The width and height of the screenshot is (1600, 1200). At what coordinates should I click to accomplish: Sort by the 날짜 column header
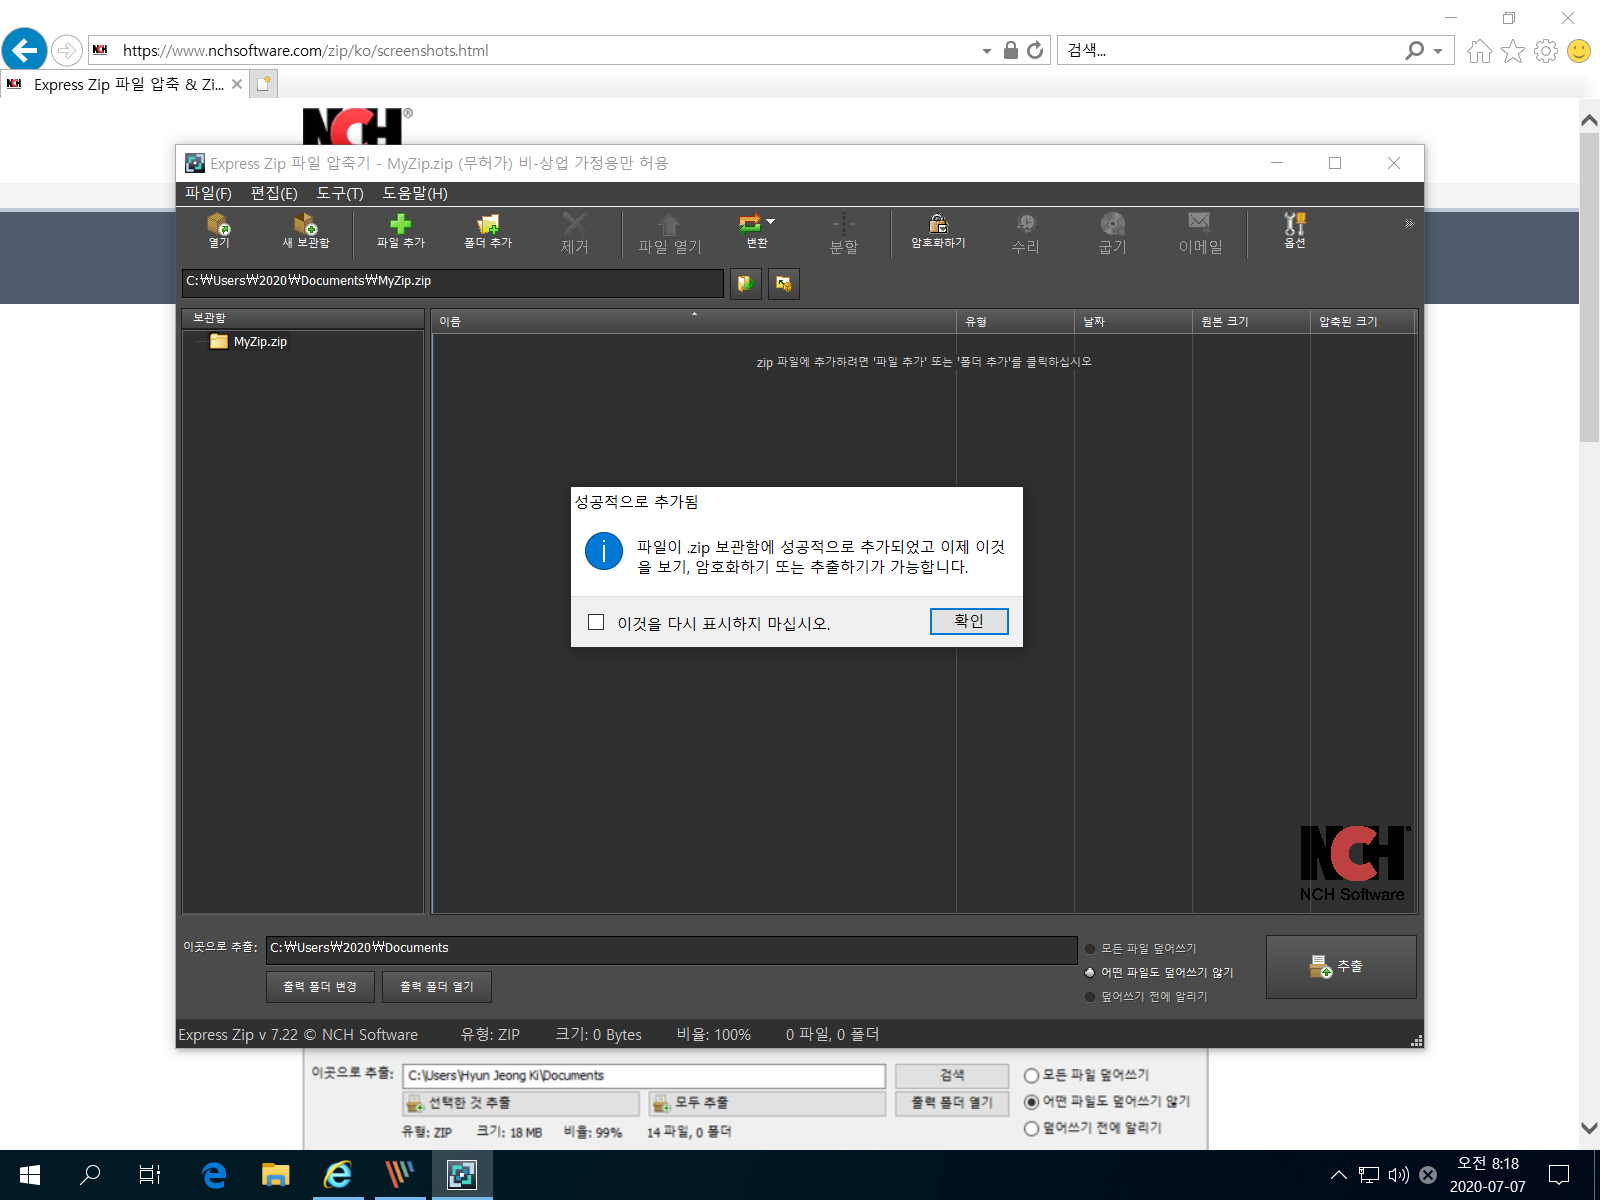1133,321
